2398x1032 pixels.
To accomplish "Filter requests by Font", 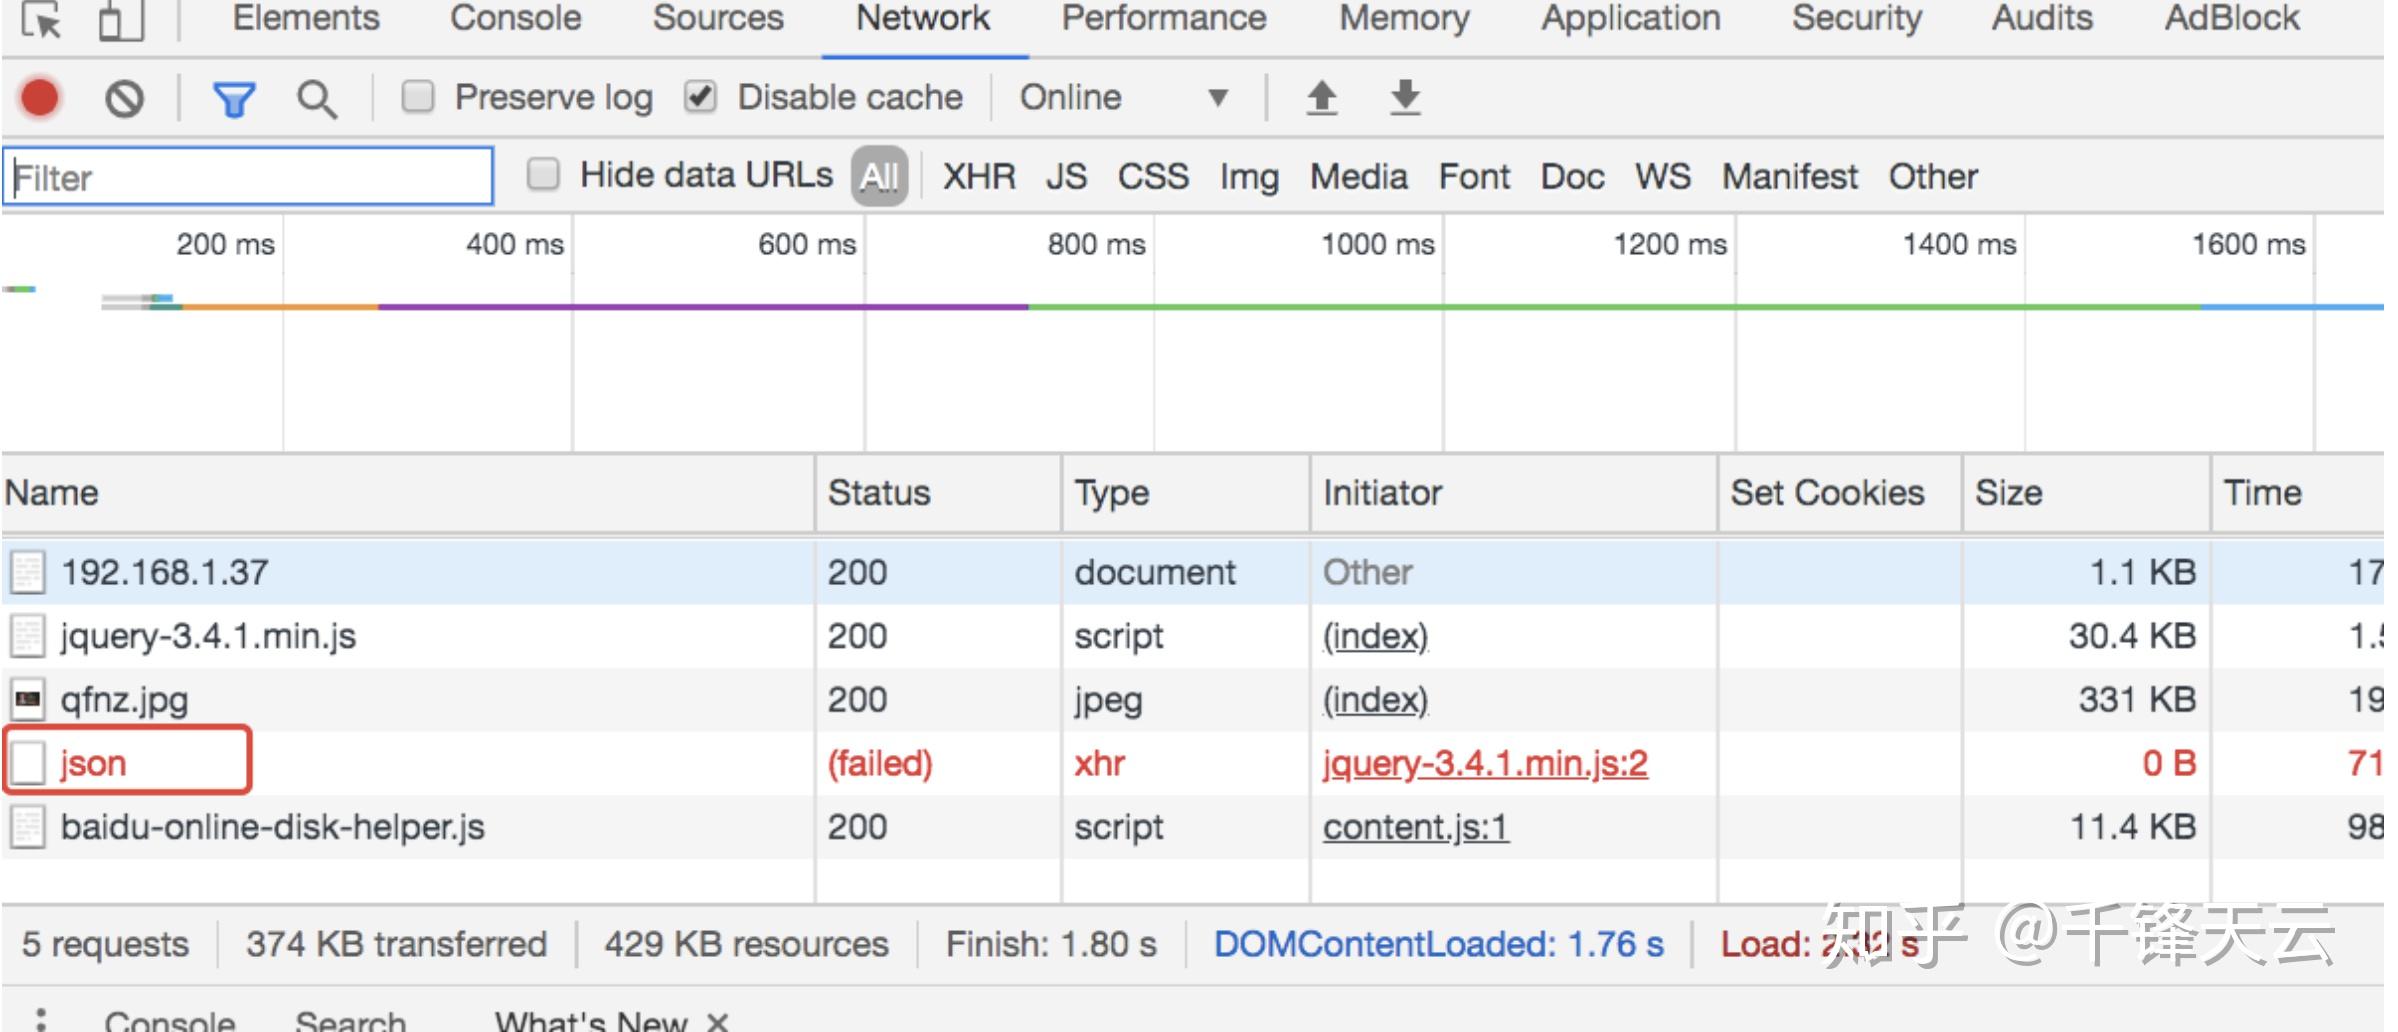I will 1474,177.
